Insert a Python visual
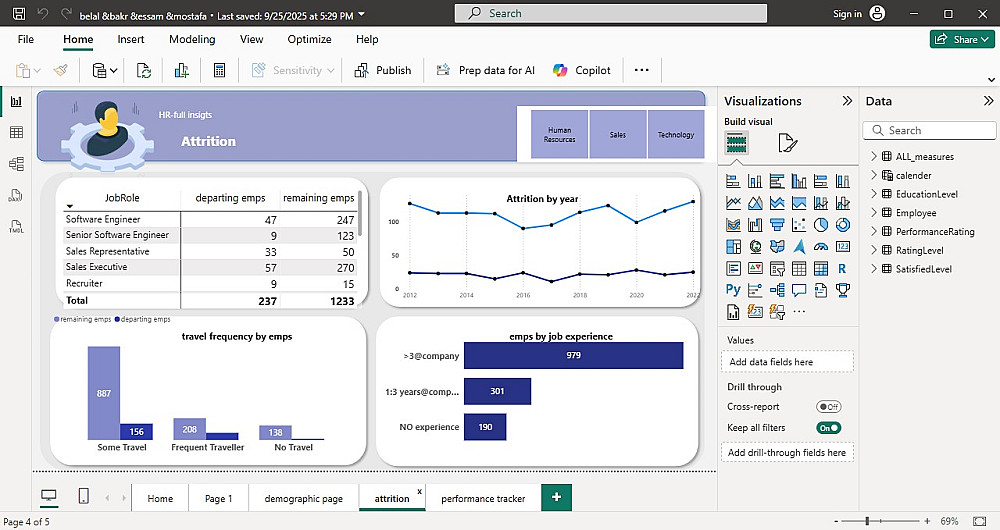Viewport: 1000px width, 530px height. click(733, 290)
